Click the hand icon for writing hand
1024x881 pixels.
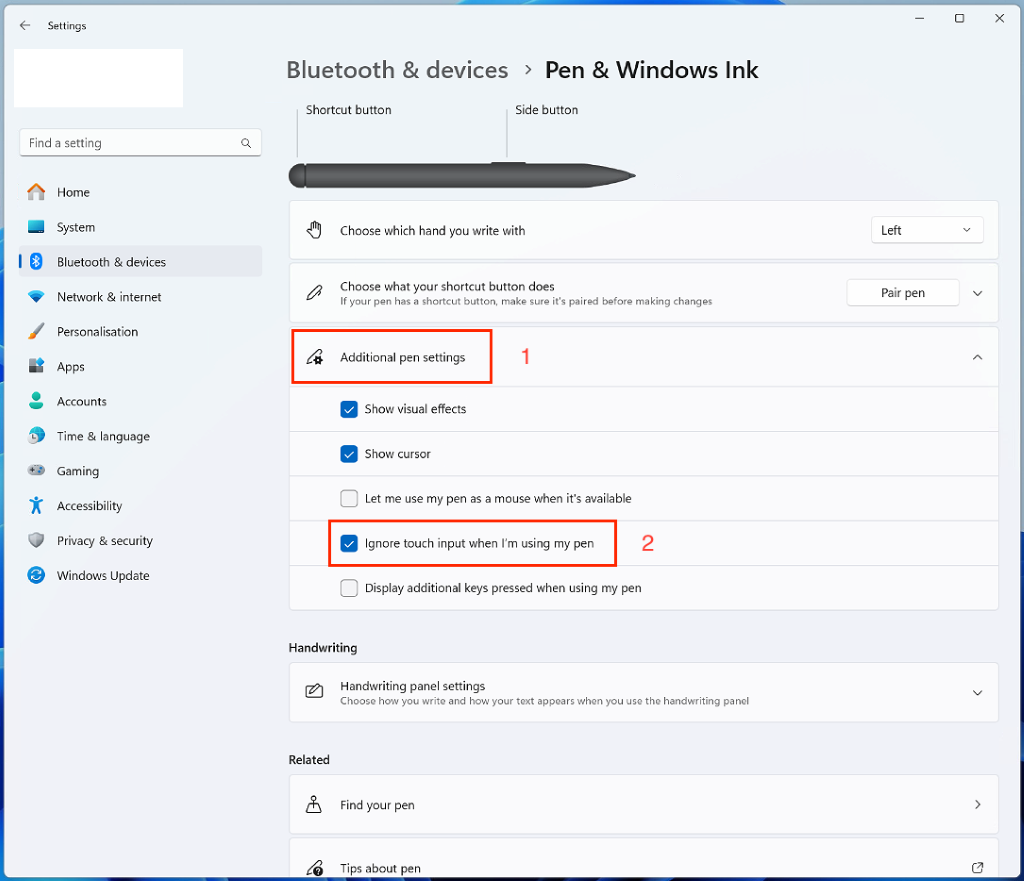[x=314, y=230]
